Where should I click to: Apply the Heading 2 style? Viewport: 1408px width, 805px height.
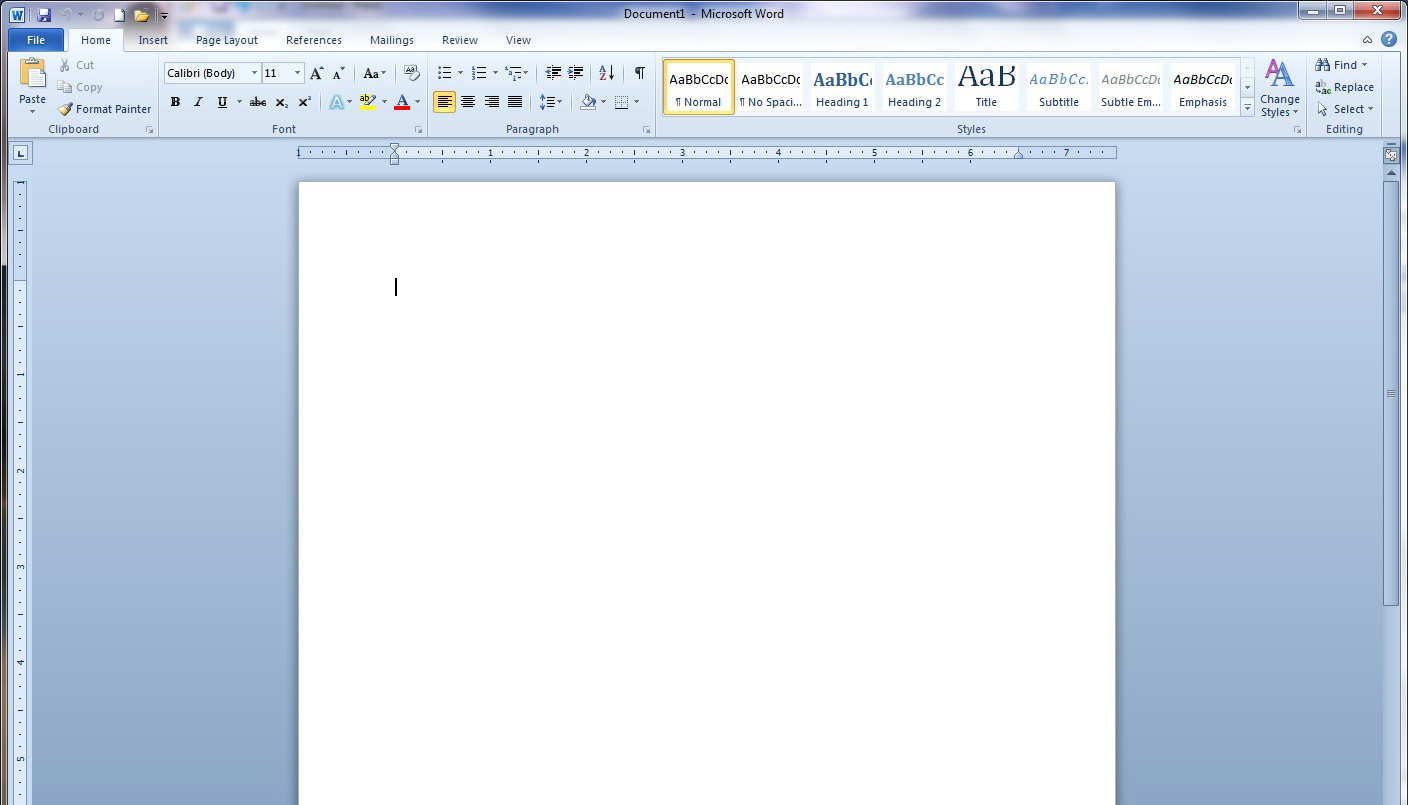(x=914, y=87)
